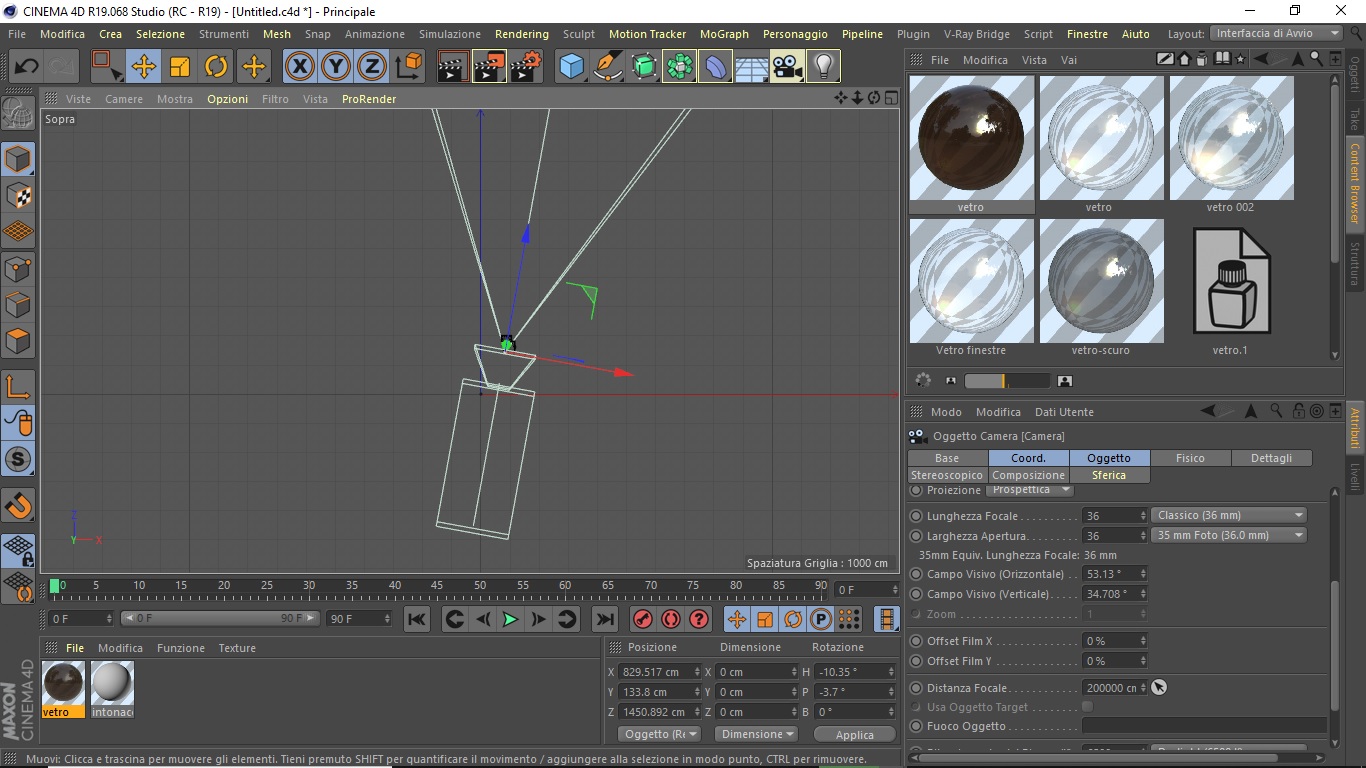Open the MoGraph menu
1366x768 pixels.
(724, 34)
